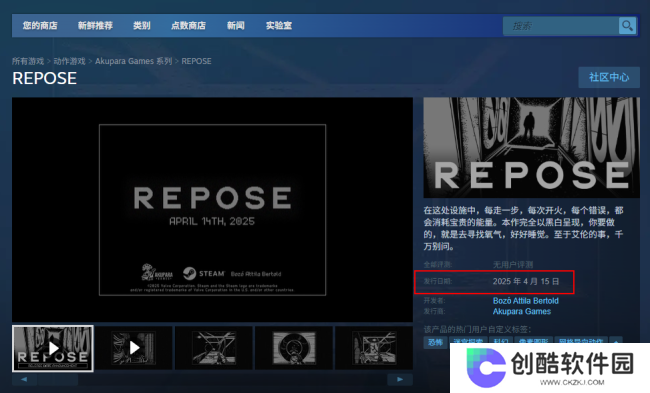This screenshot has height=393, width=650.
Task: Open developer Bozó Attila Bertold link
Action: (526, 301)
